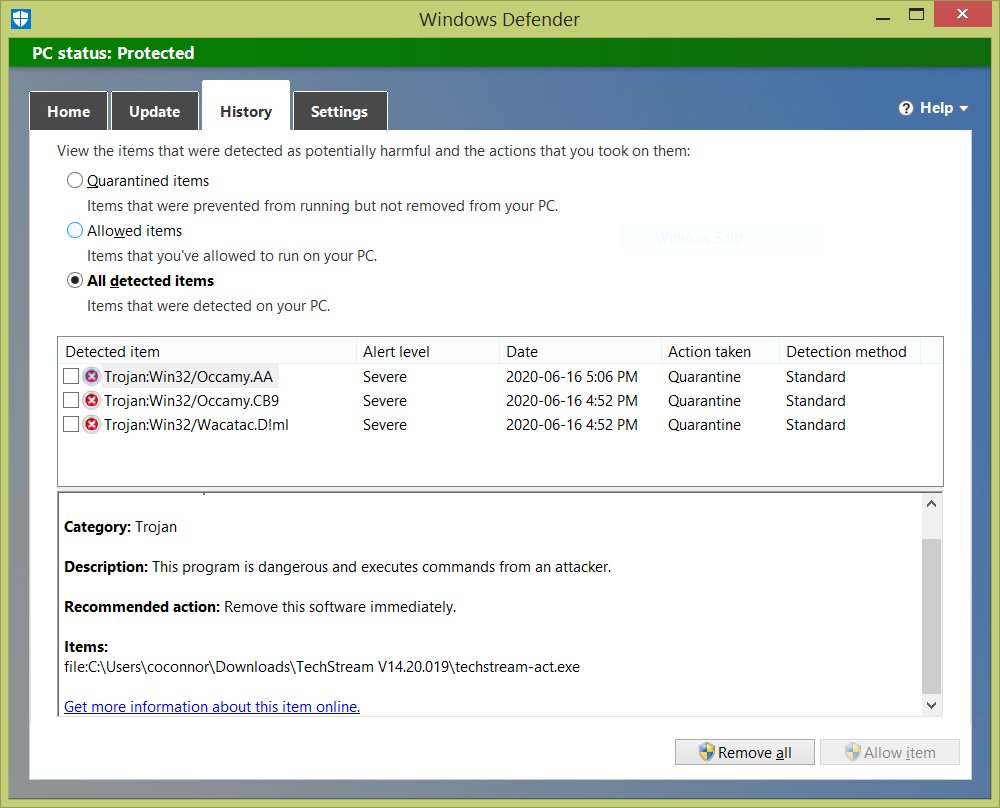1000x808 pixels.
Task: Click the Help question mark icon
Action: pyautogui.click(x=906, y=108)
